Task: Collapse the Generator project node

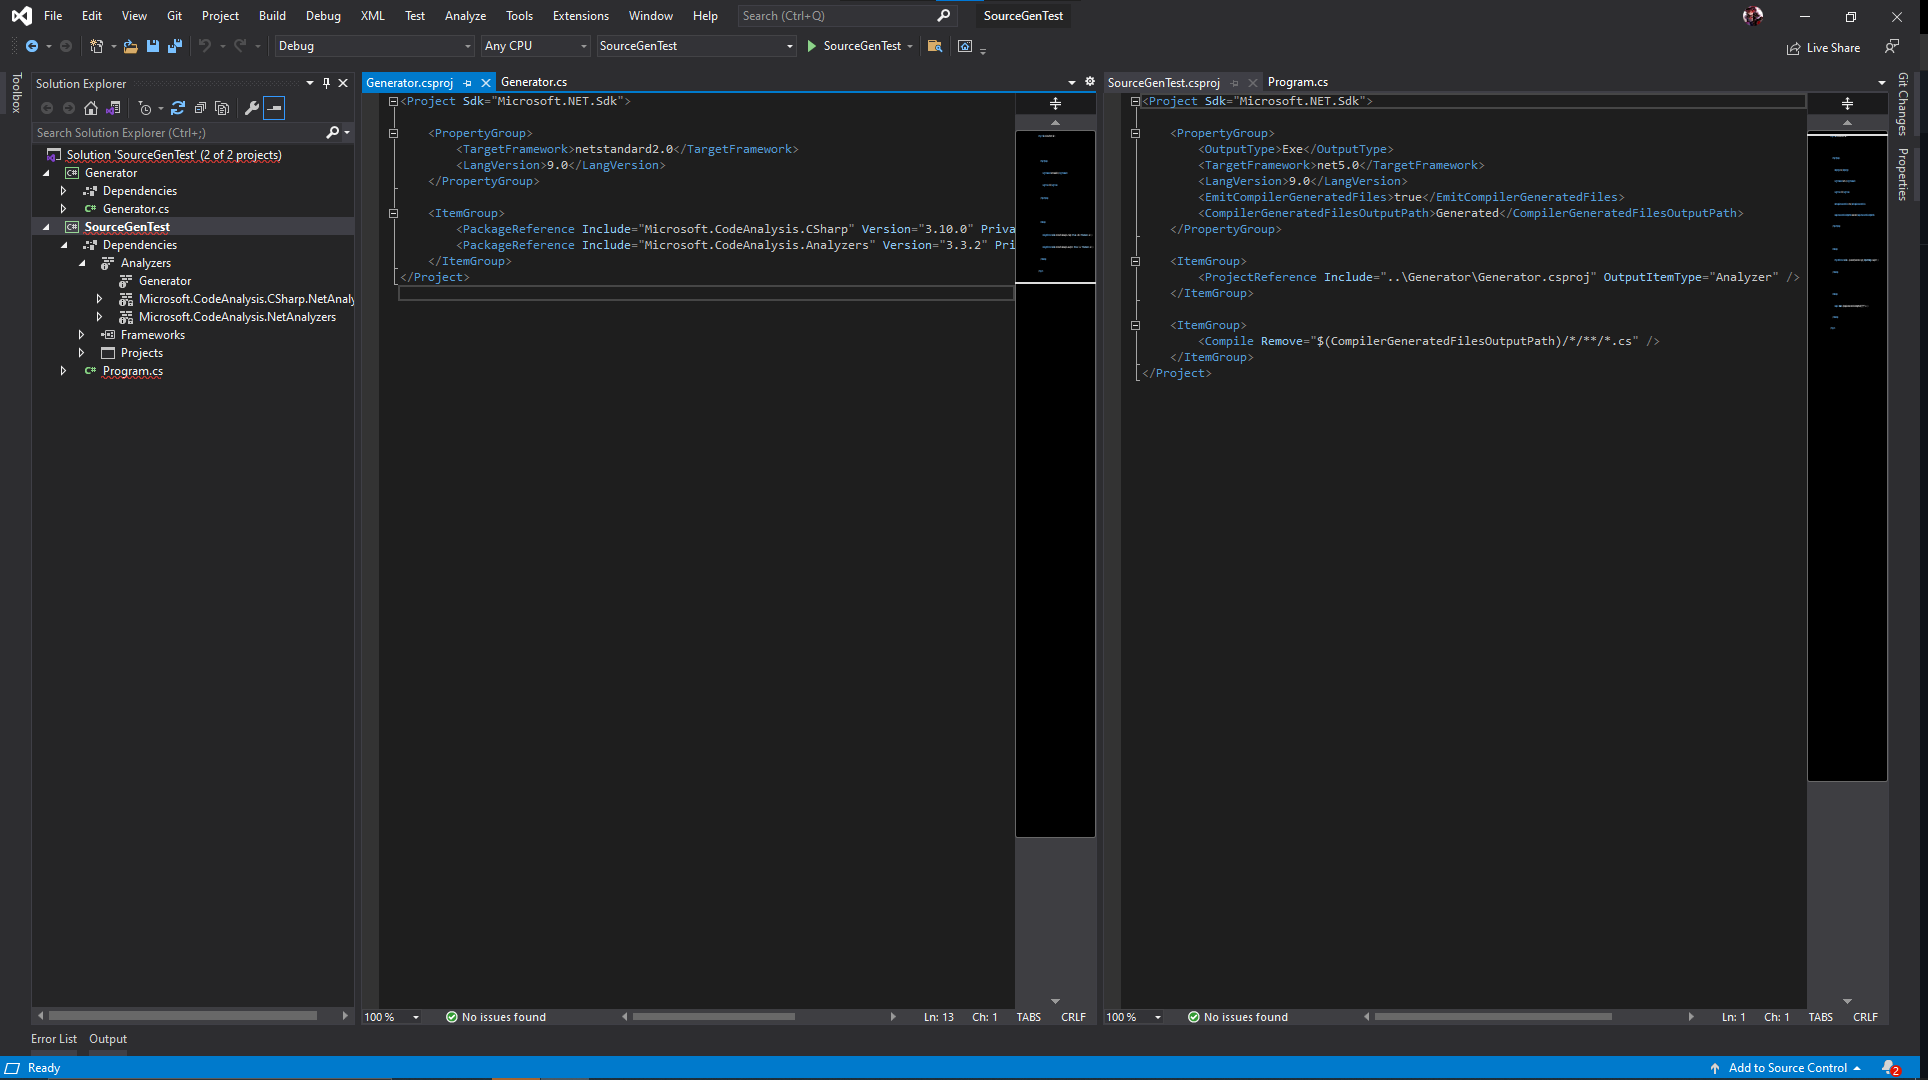Action: click(46, 173)
